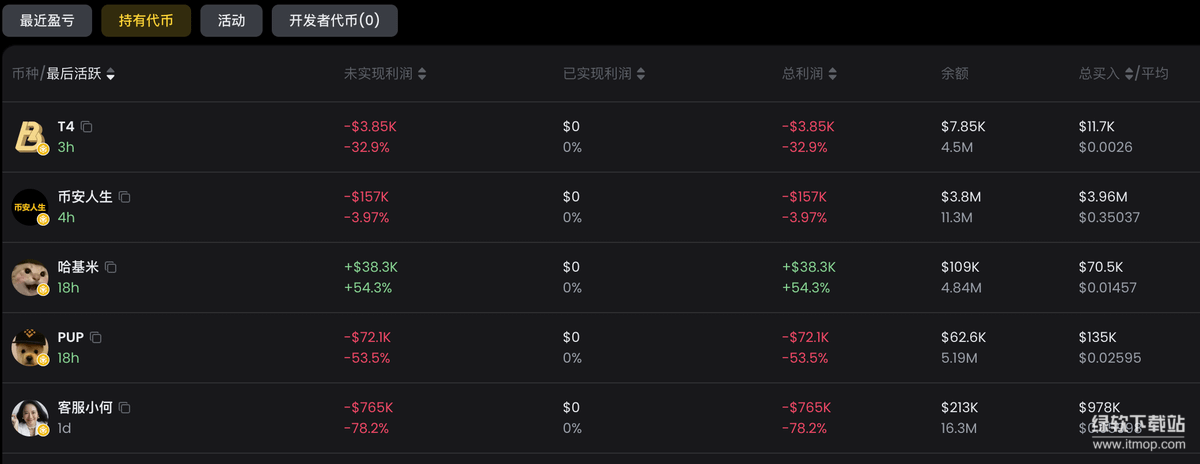The height and width of the screenshot is (464, 1200).
Task: Sort by 未实现利润 column
Action: [x=422, y=74]
